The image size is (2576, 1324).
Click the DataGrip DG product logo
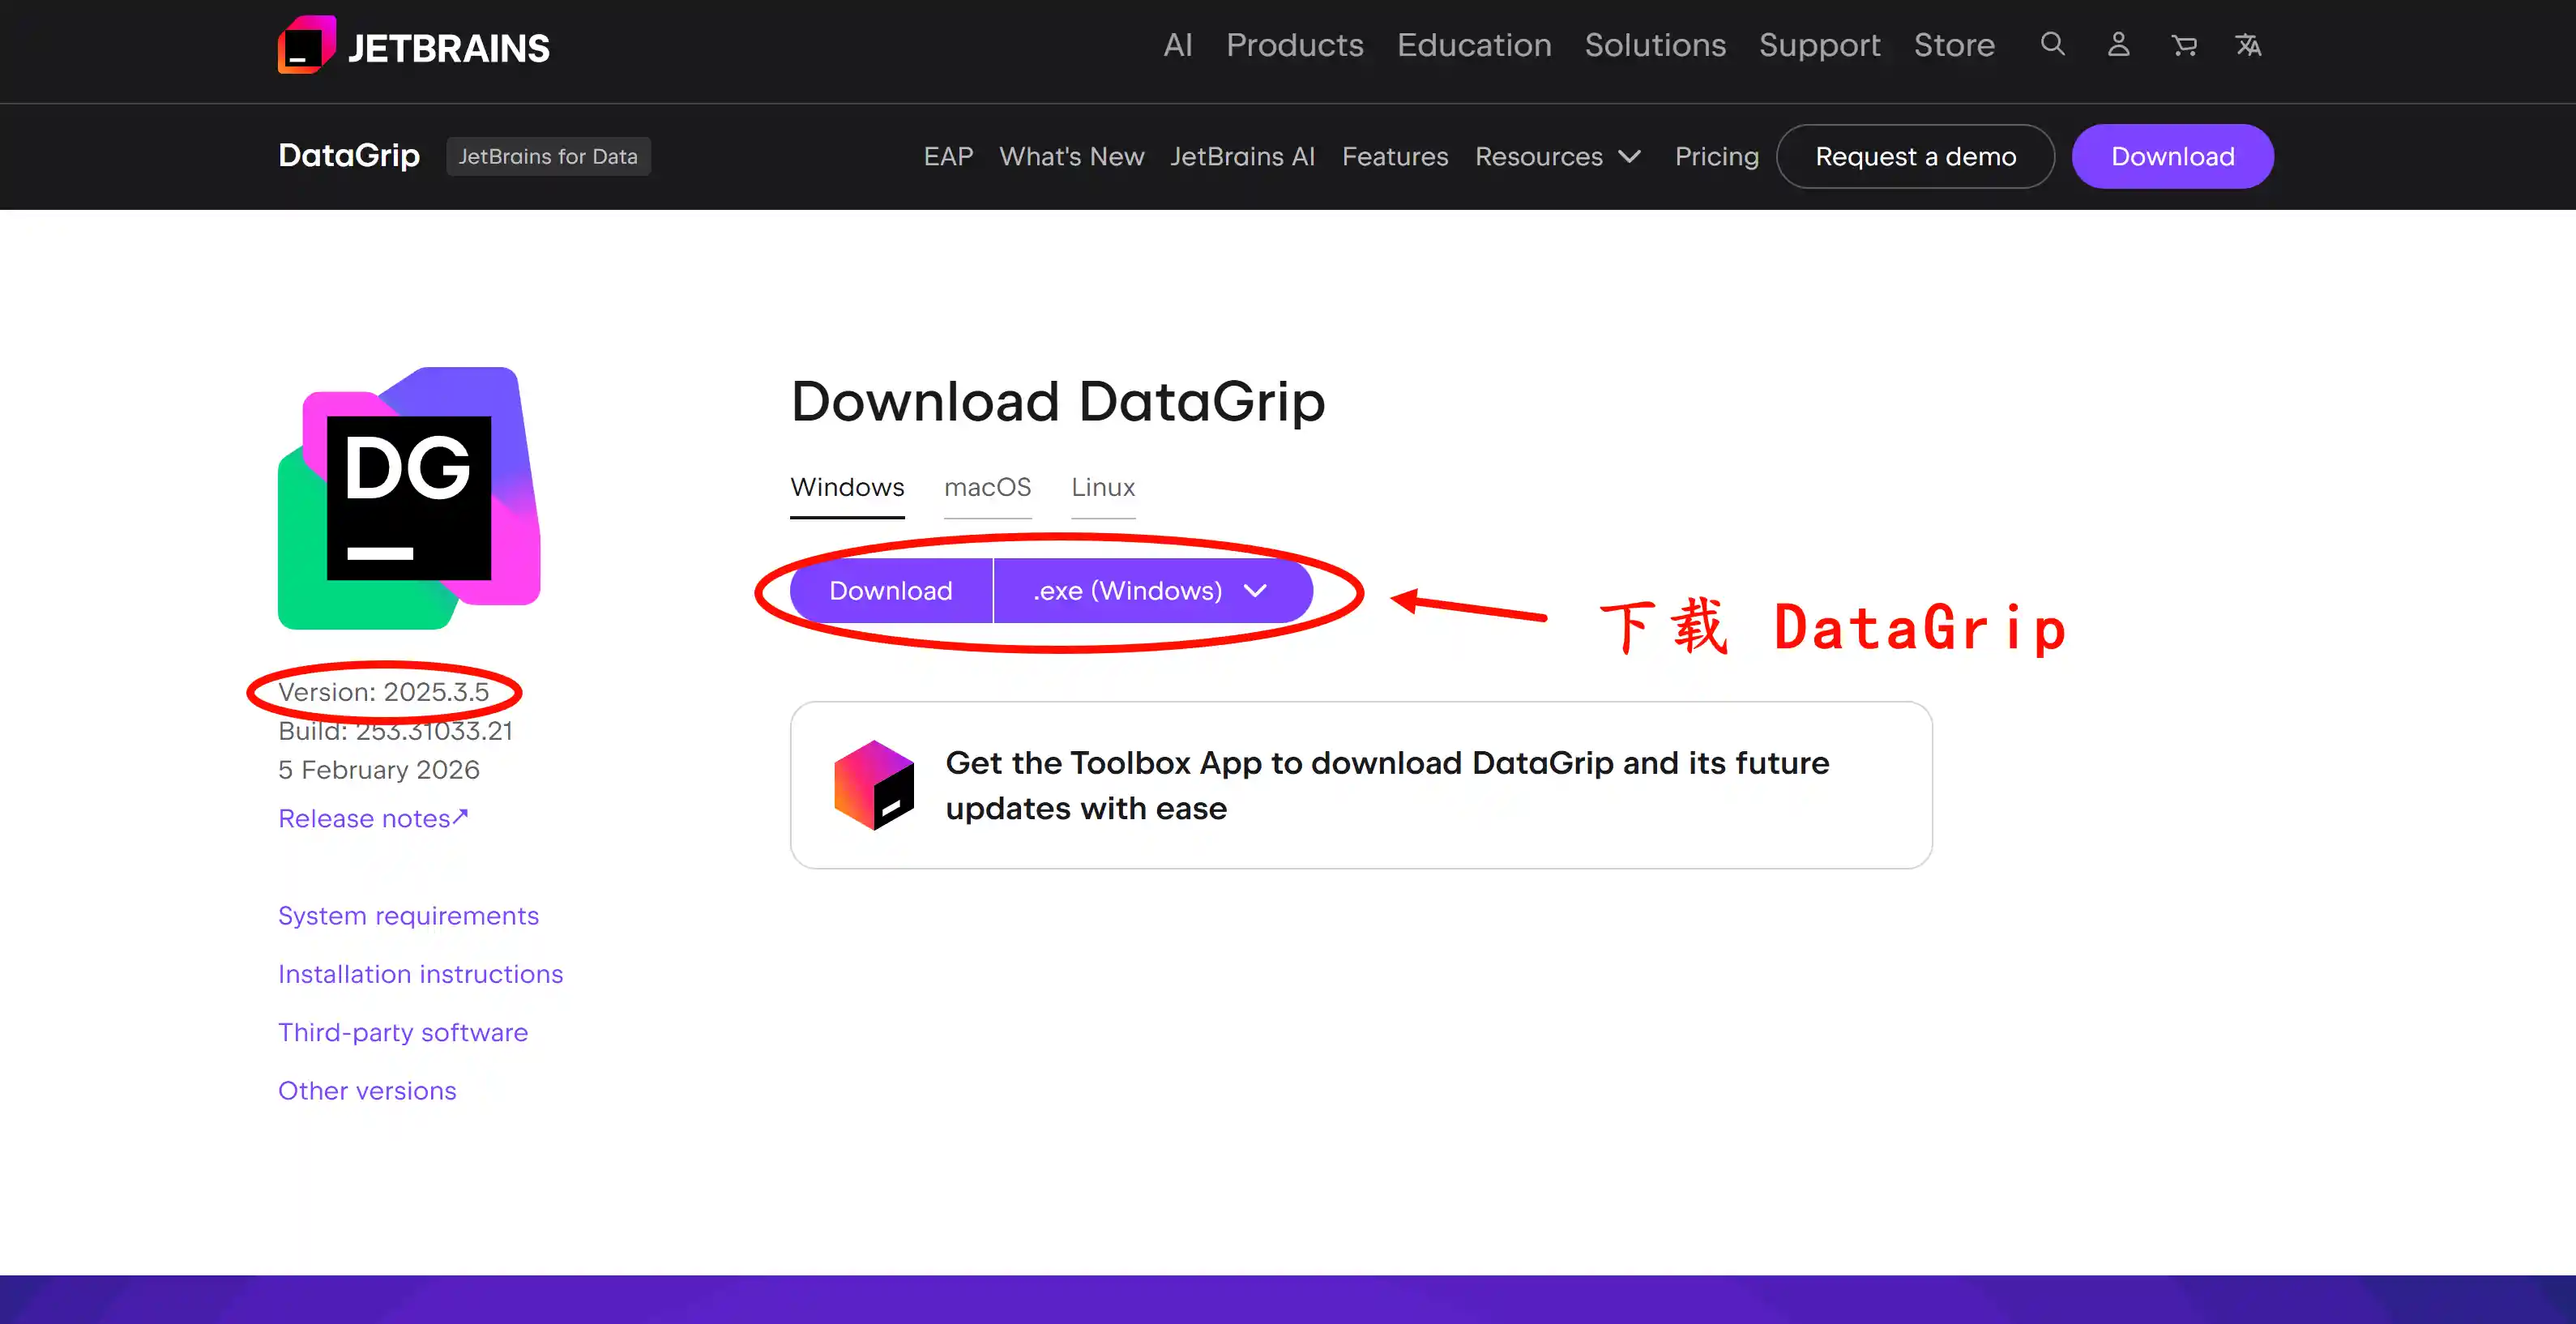(x=408, y=500)
